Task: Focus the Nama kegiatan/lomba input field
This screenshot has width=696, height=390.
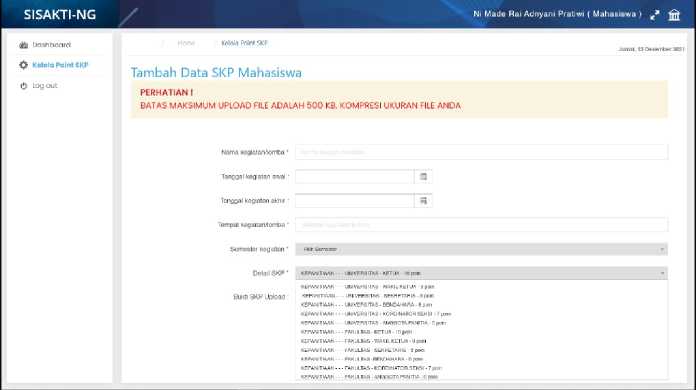Action: coord(482,152)
